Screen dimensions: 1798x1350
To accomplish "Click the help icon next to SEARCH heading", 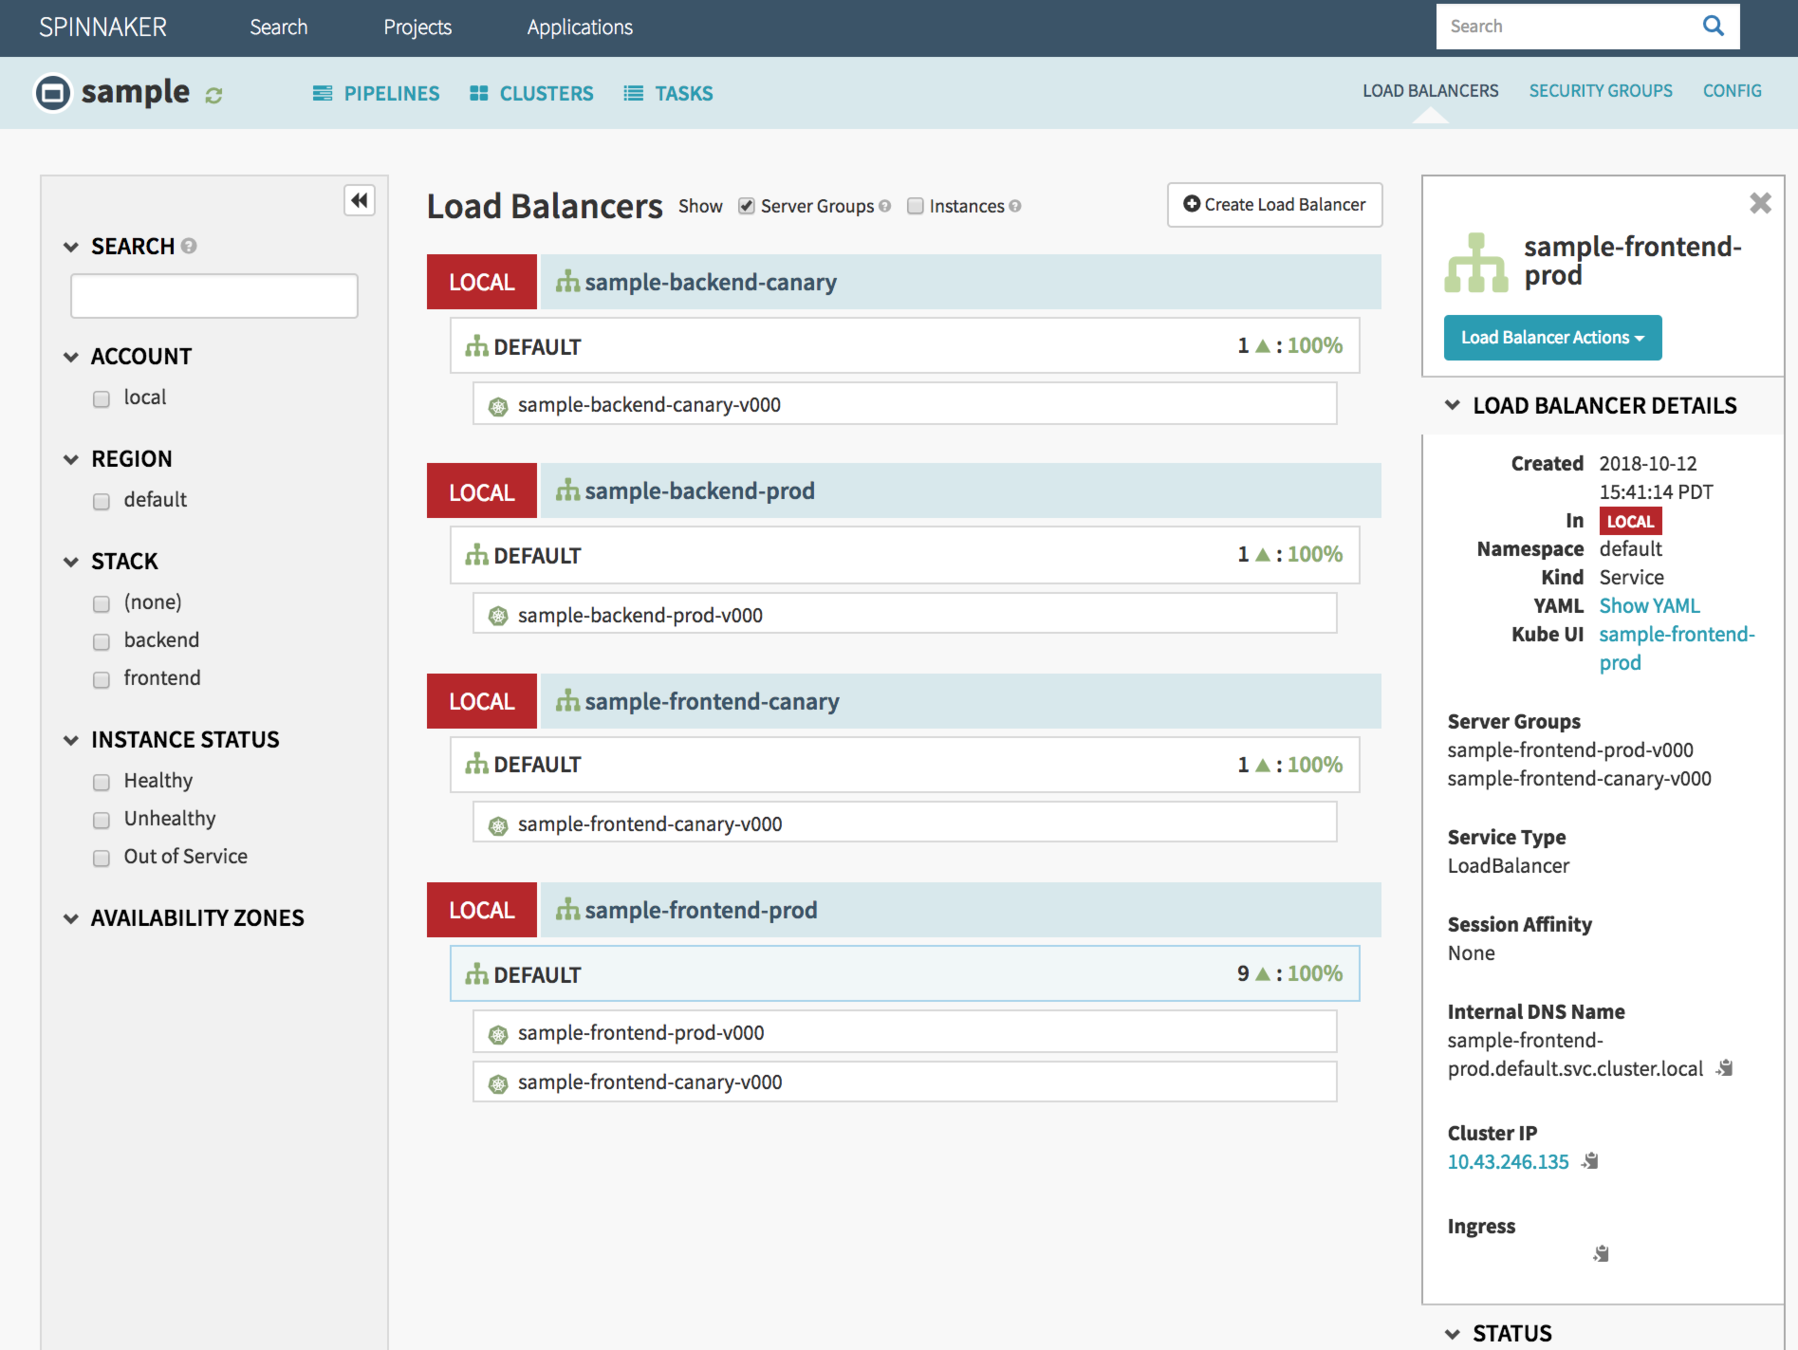I will coord(189,246).
